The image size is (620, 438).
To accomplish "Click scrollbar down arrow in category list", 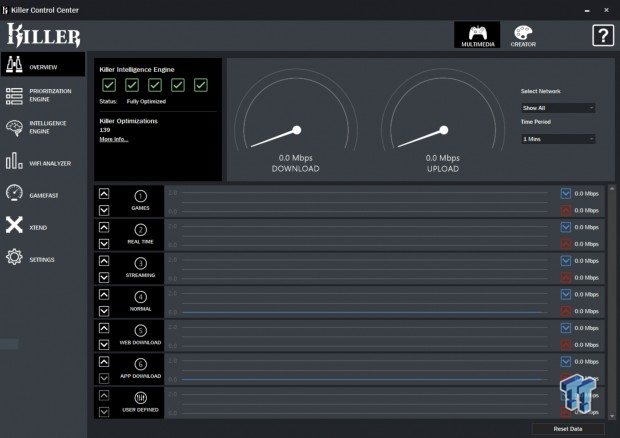I will click(612, 416).
